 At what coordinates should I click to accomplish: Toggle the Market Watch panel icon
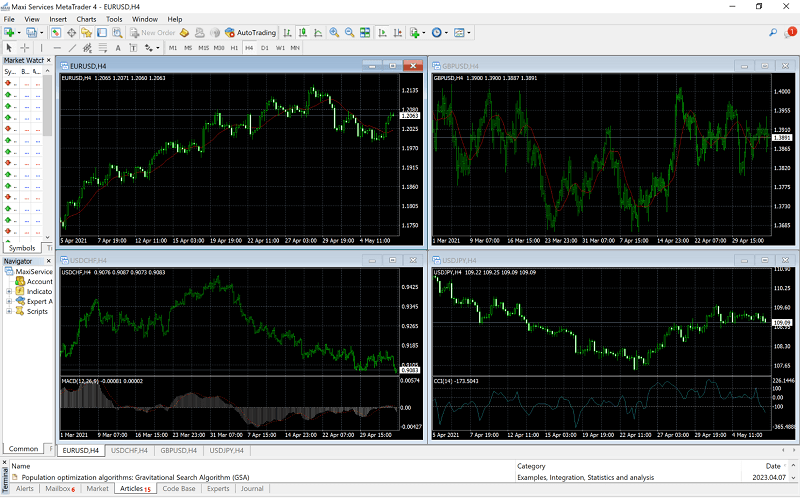56,33
